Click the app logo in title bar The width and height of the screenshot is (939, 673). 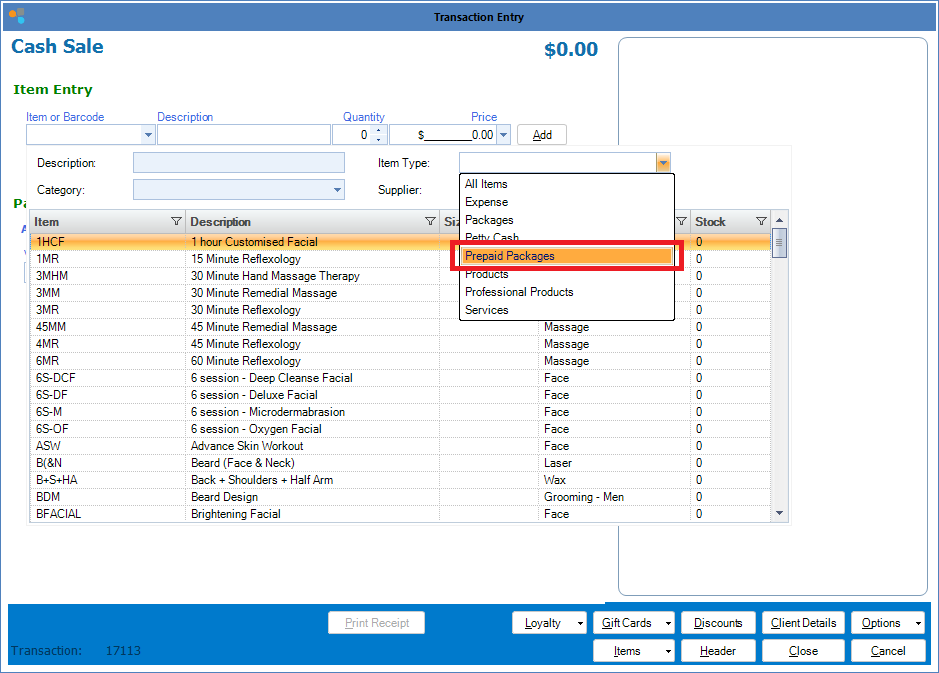[16, 16]
